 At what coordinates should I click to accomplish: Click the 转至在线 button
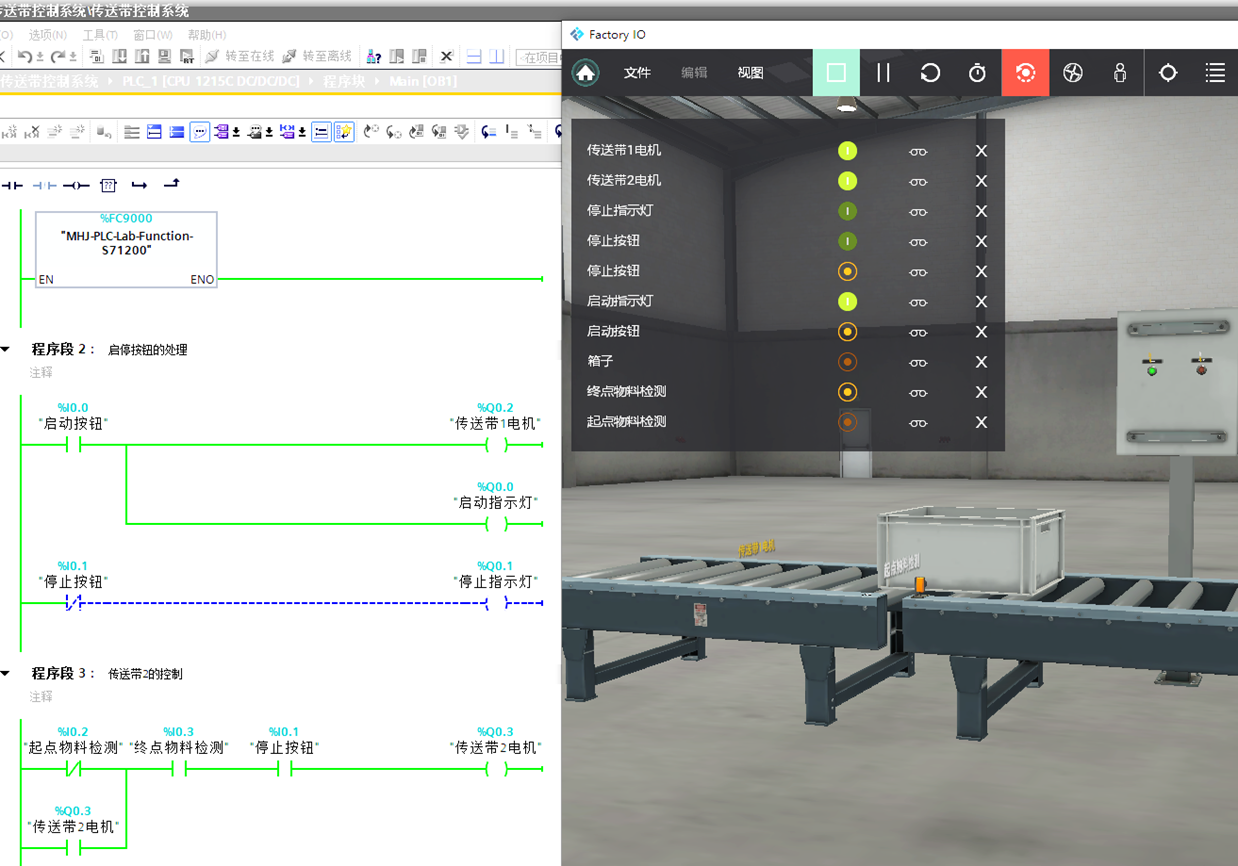pyautogui.click(x=239, y=56)
